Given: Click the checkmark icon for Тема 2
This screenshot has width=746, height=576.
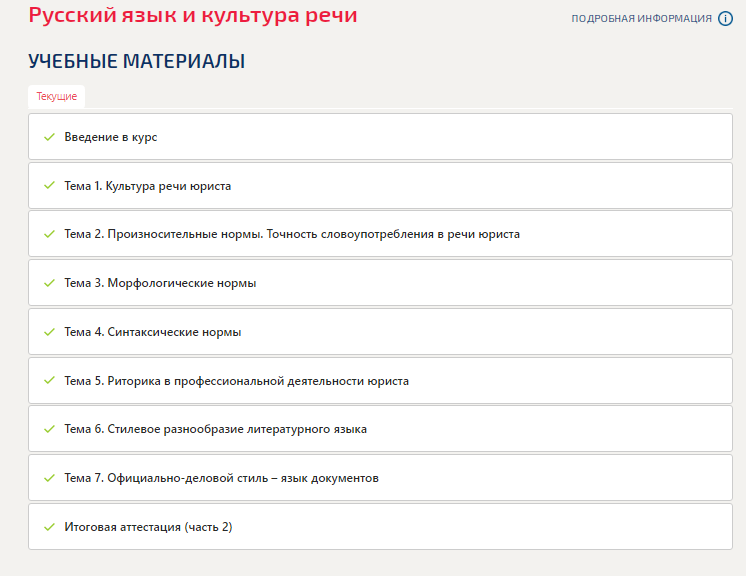Looking at the screenshot, I should point(49,234).
